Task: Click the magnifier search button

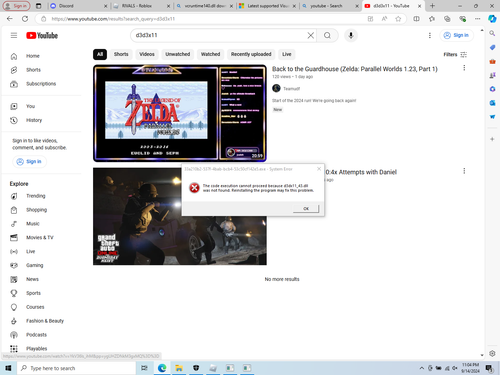Action: 327,35
